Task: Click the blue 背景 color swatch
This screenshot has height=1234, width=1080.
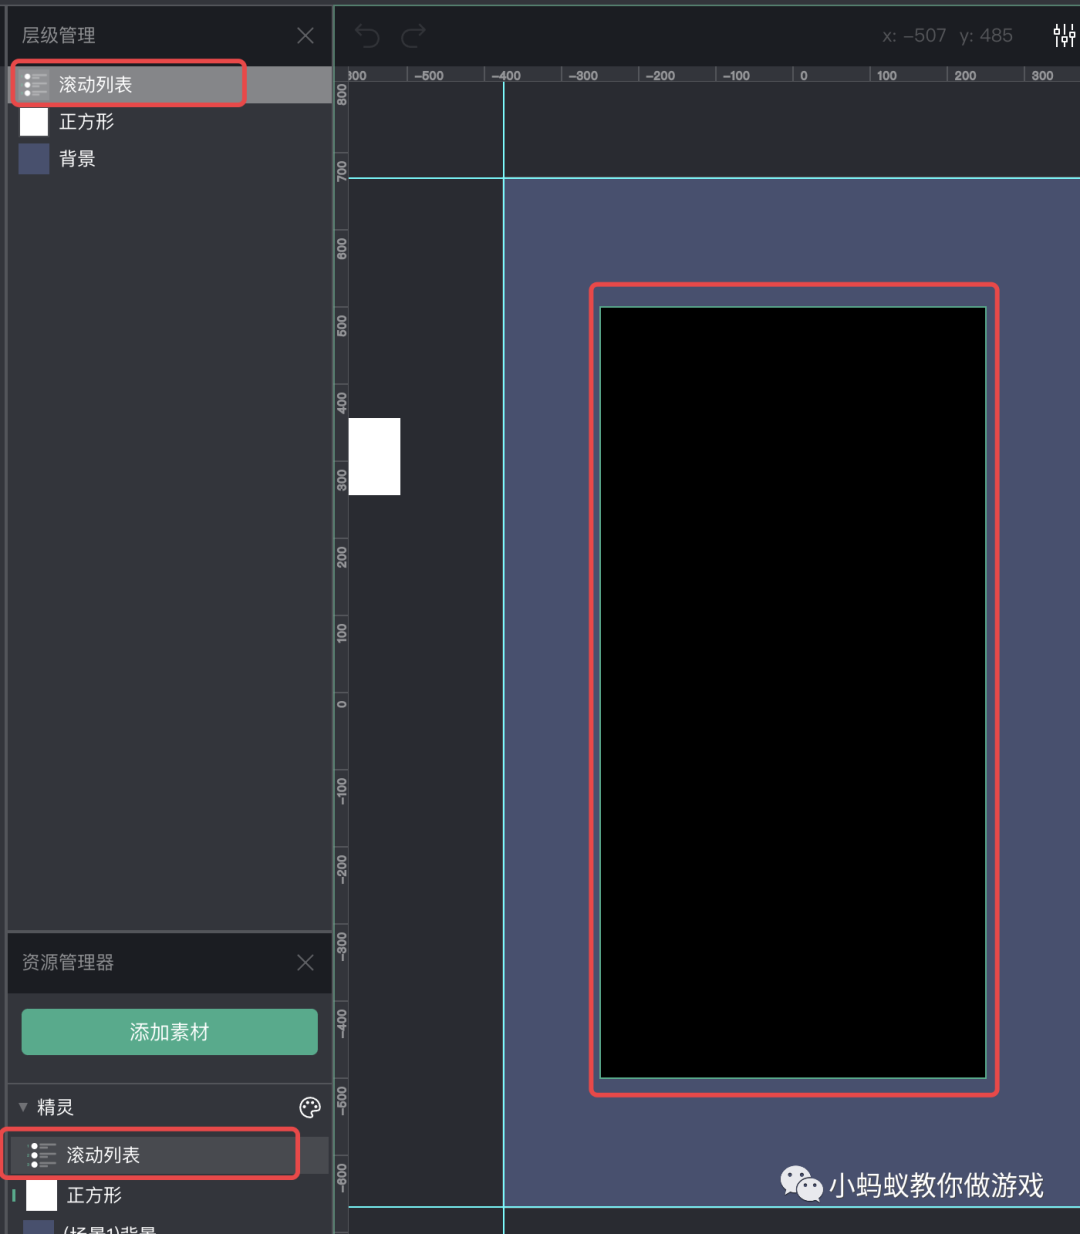Action: 33,158
